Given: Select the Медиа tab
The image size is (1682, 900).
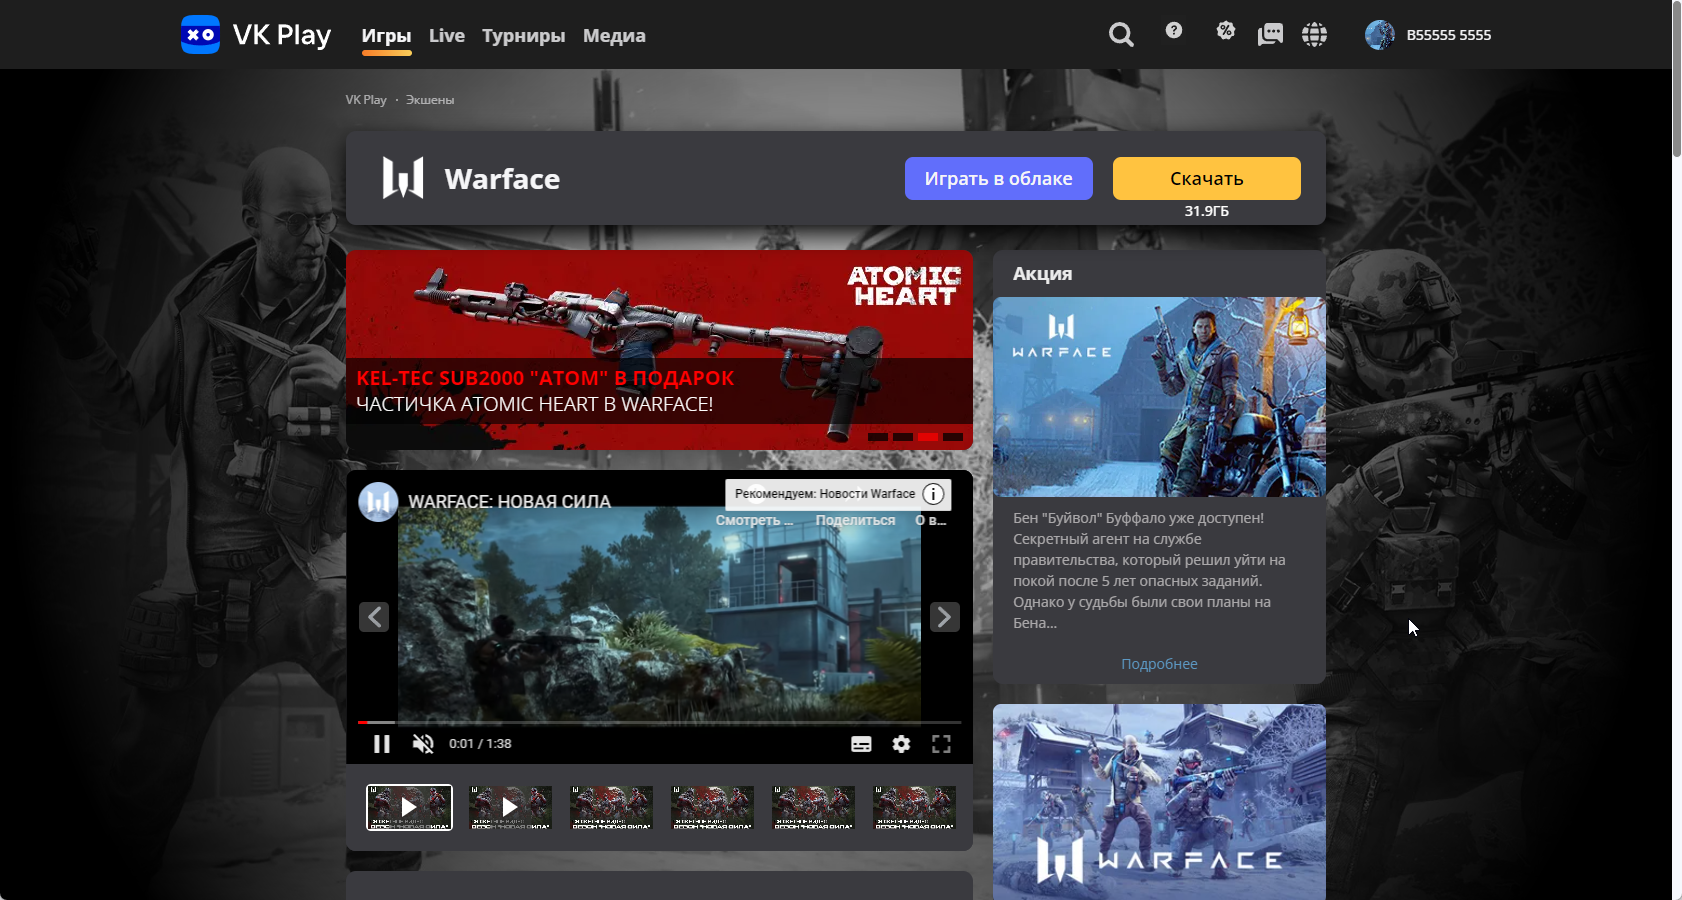Looking at the screenshot, I should tap(614, 36).
